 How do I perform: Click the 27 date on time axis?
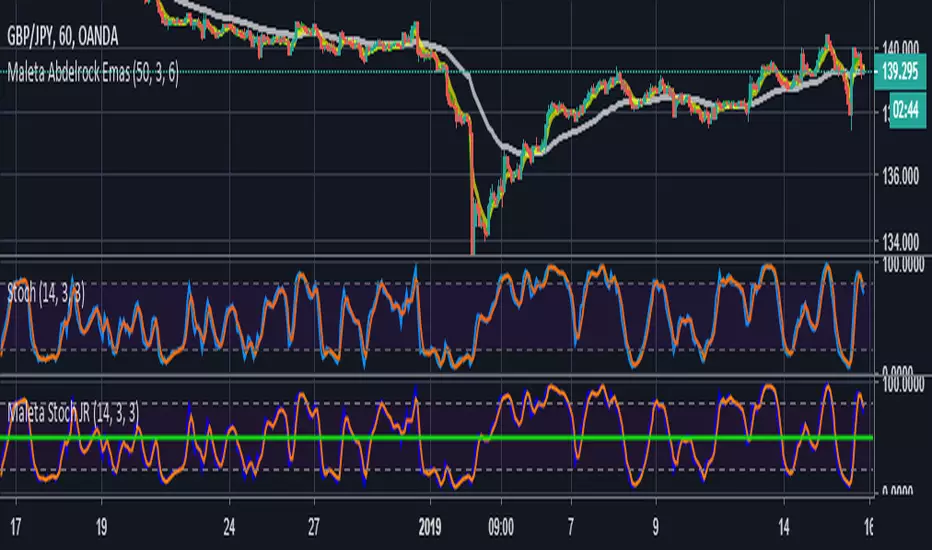click(x=314, y=527)
